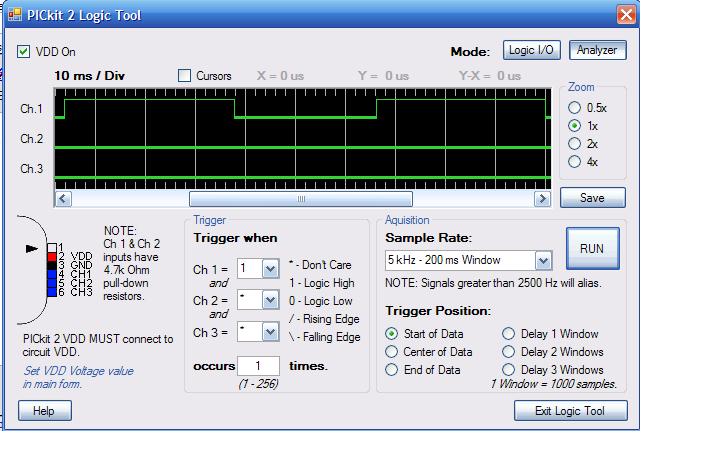Screen dimensions: 720x450
Task: Click the red VDD pin 2 square
Action: click(x=52, y=257)
